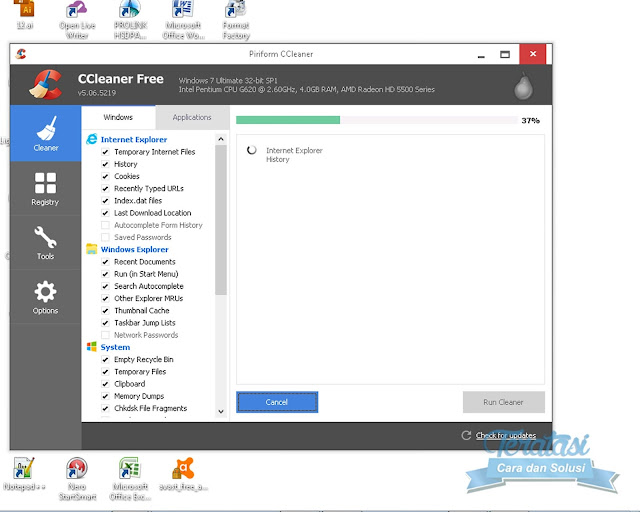Click the Internet Explorer category icon

[92, 139]
